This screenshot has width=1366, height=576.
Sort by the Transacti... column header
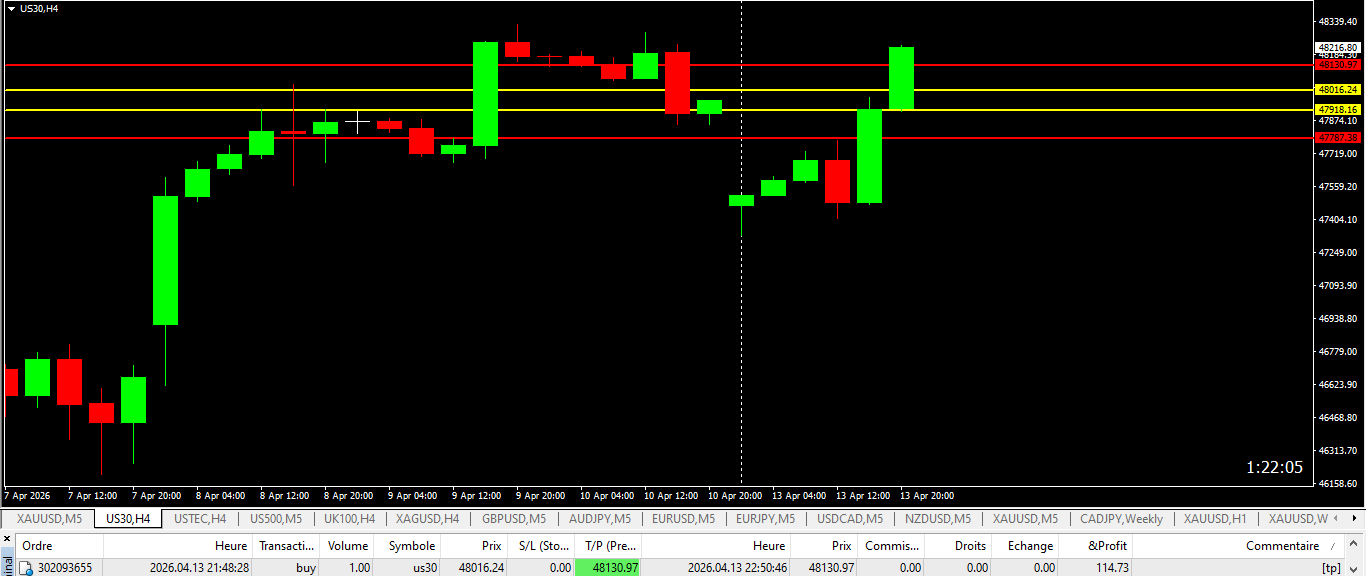(x=287, y=546)
